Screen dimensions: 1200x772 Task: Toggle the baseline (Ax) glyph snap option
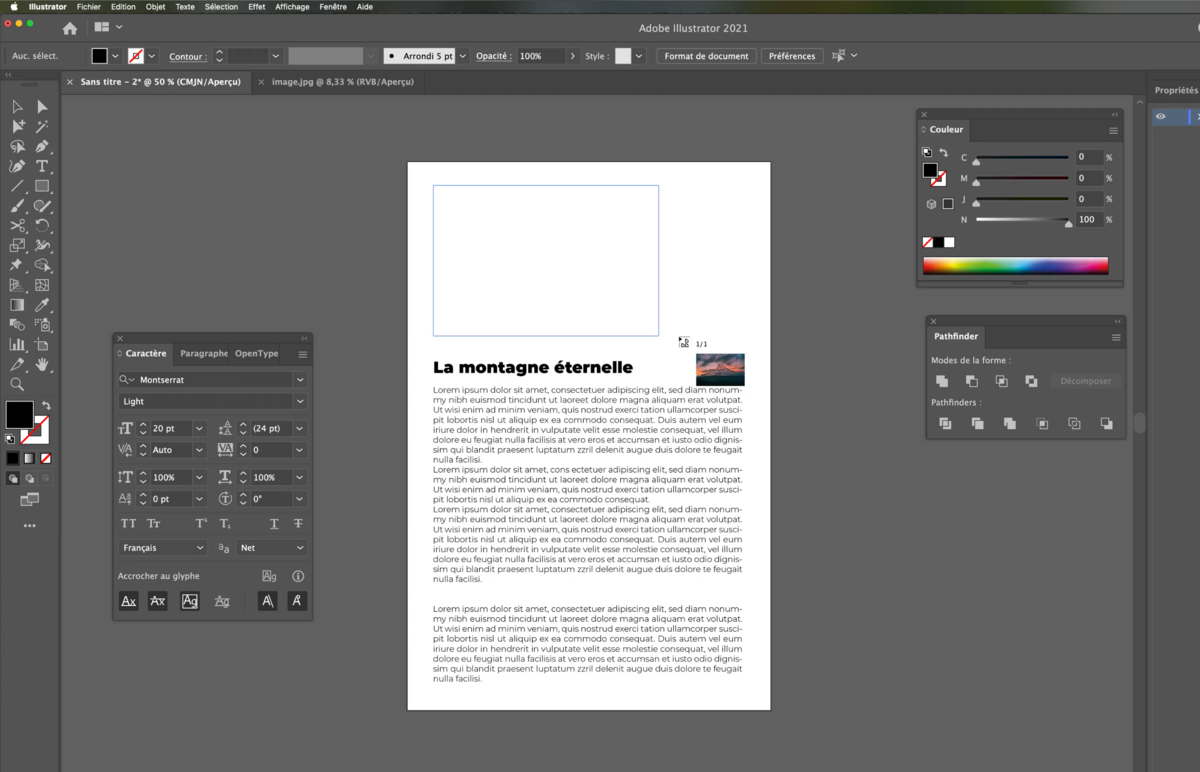coord(128,601)
